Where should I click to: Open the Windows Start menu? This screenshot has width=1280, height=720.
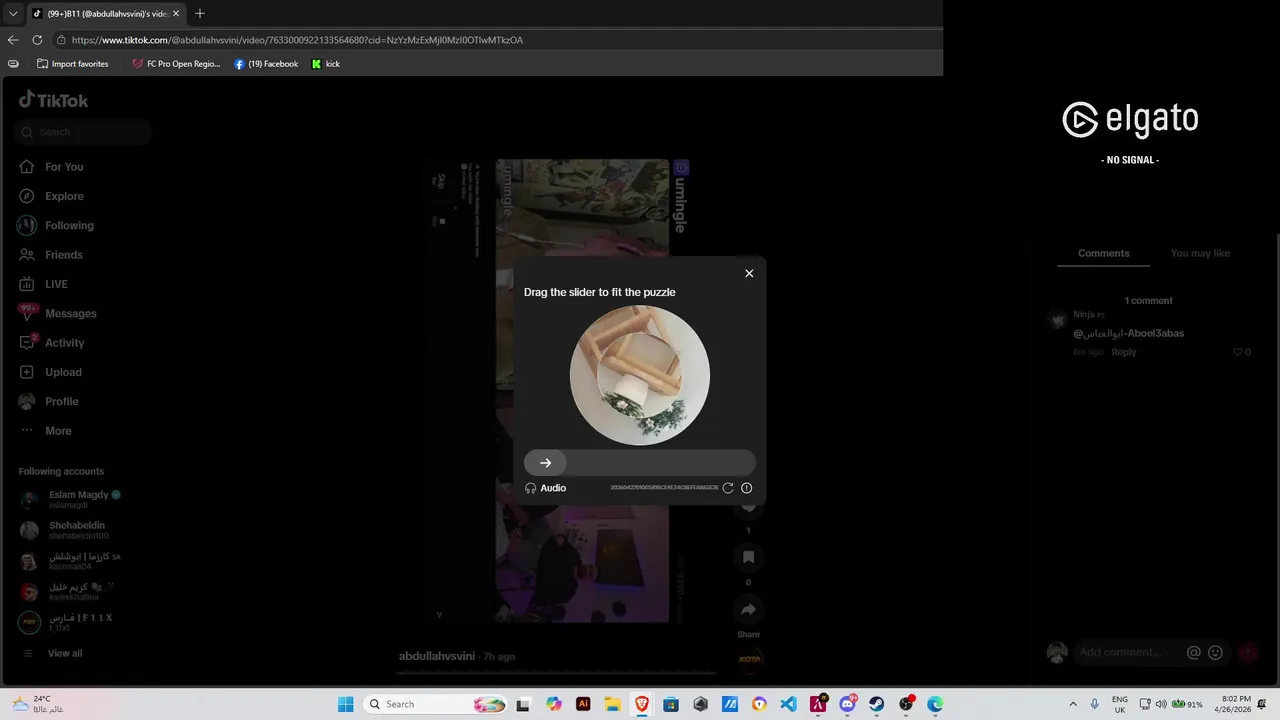(x=345, y=704)
